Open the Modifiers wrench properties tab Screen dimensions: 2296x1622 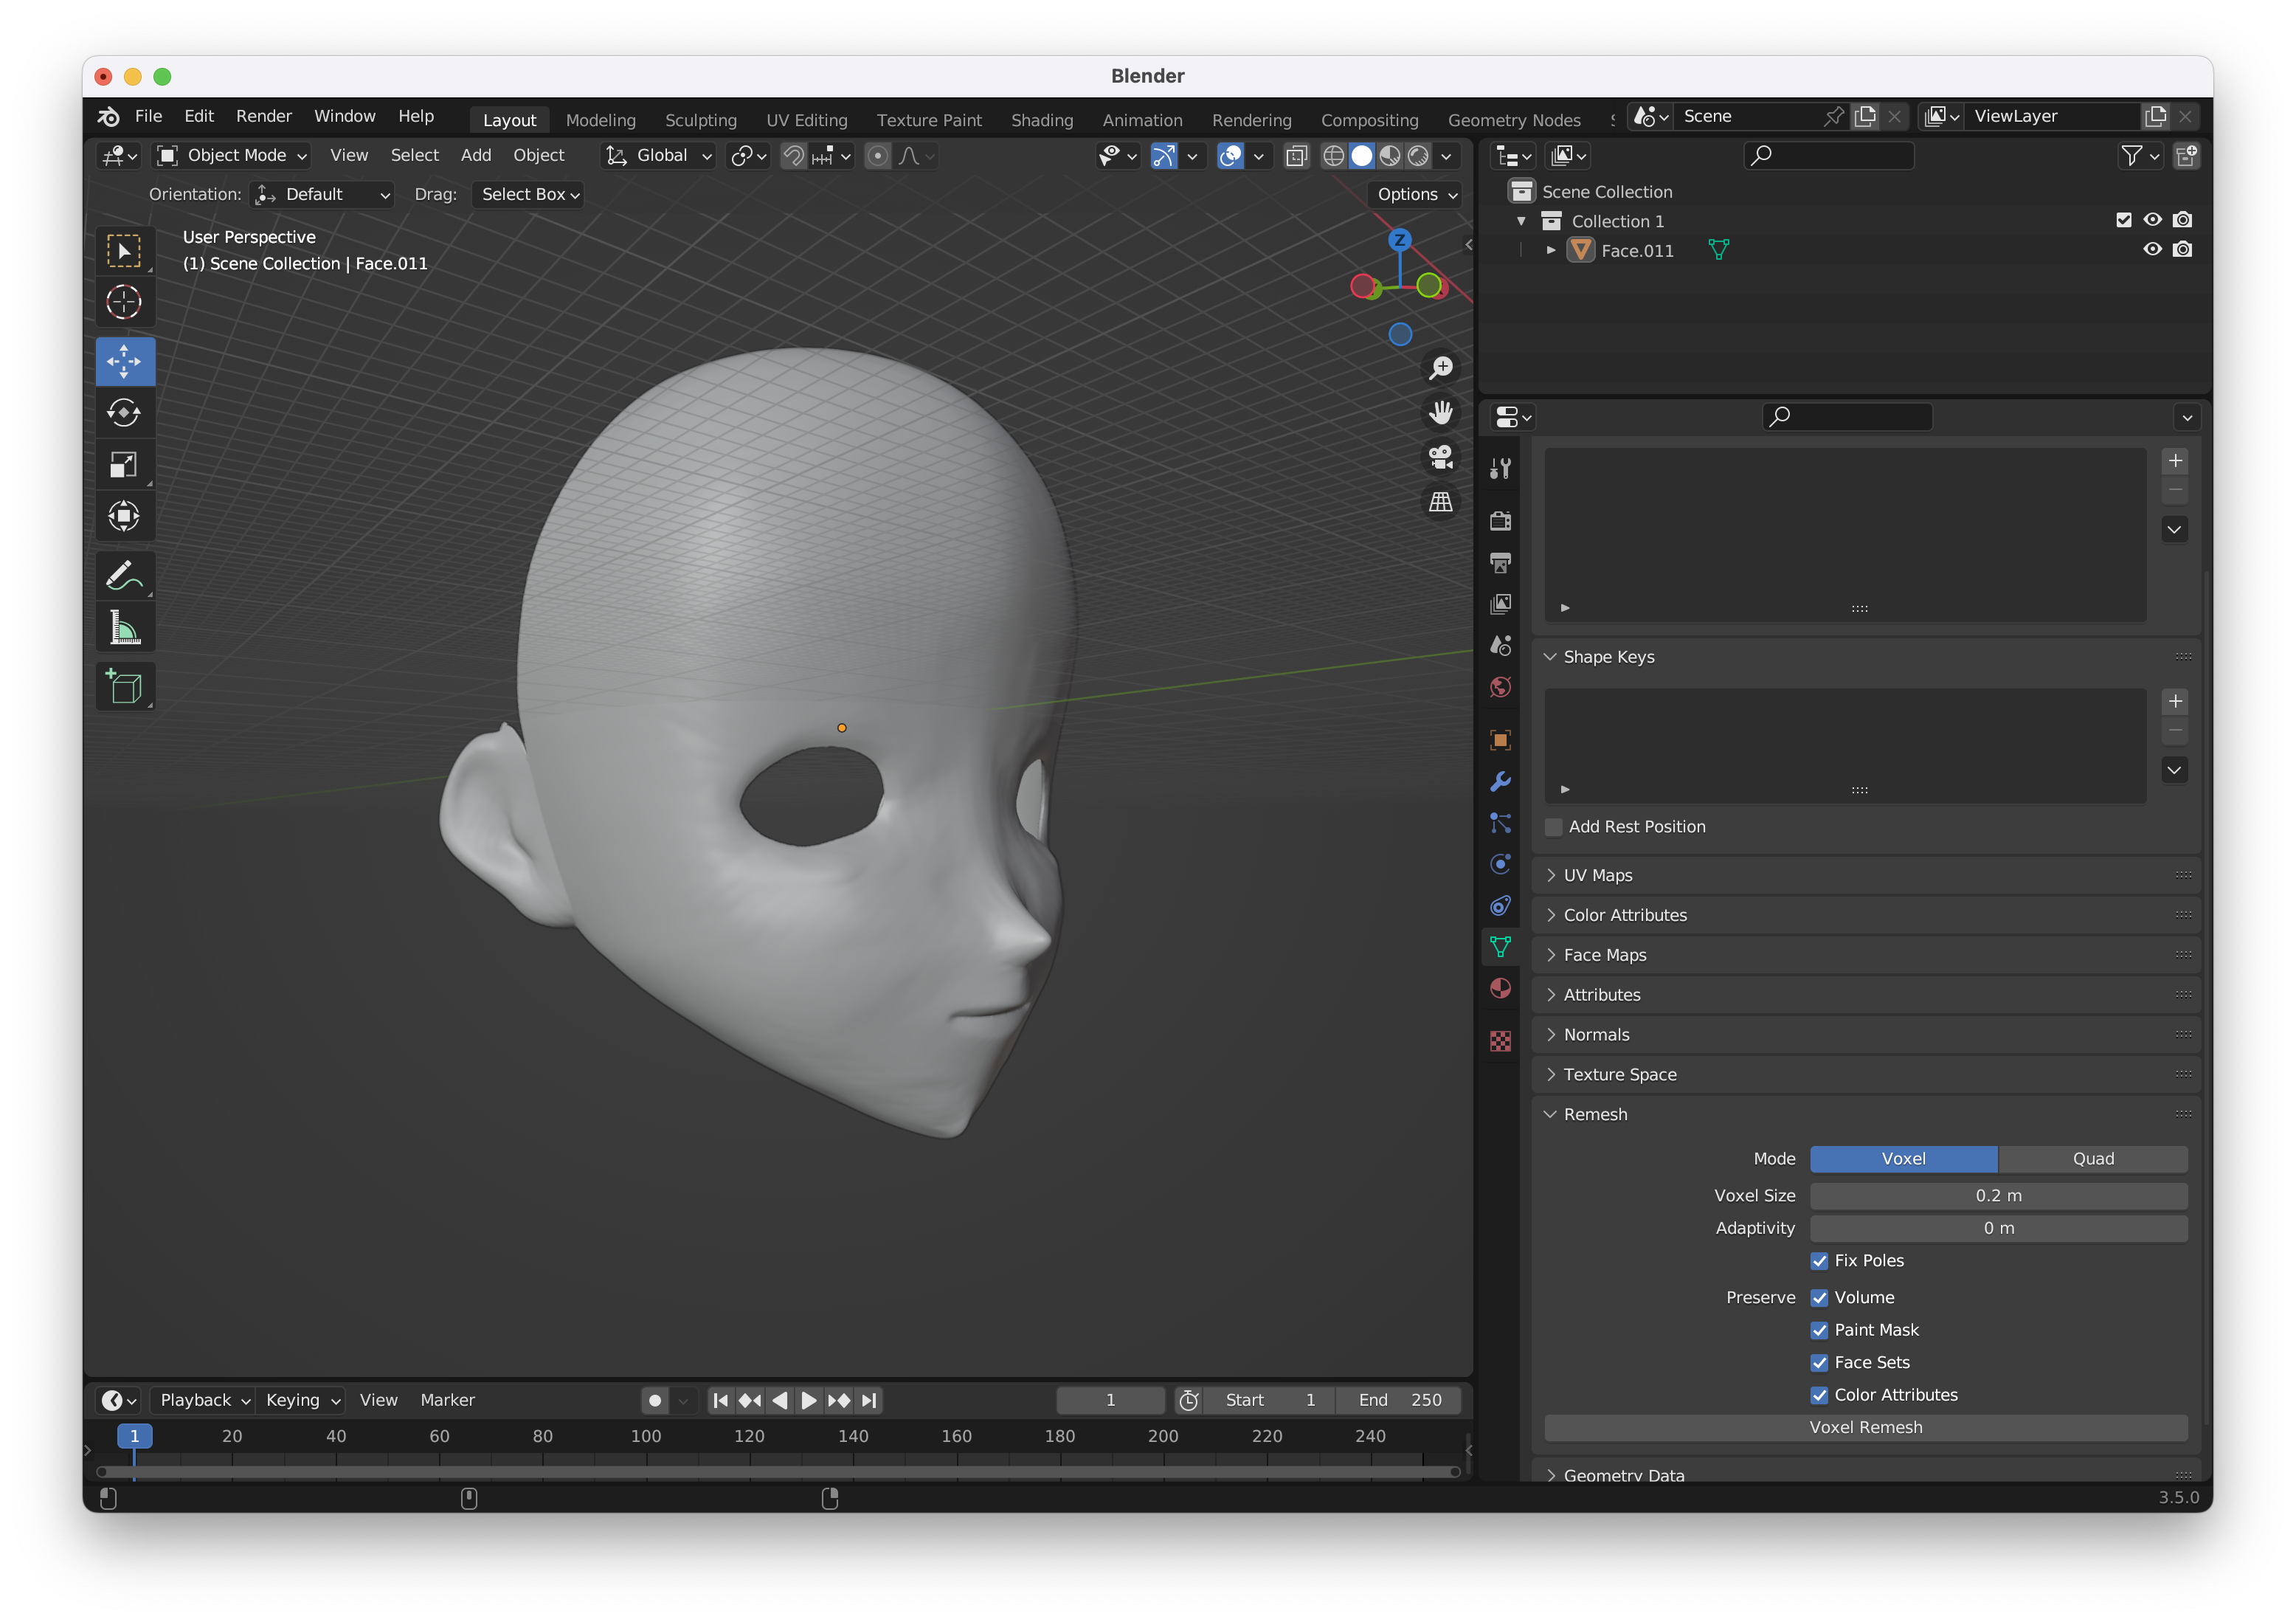pos(1500,781)
